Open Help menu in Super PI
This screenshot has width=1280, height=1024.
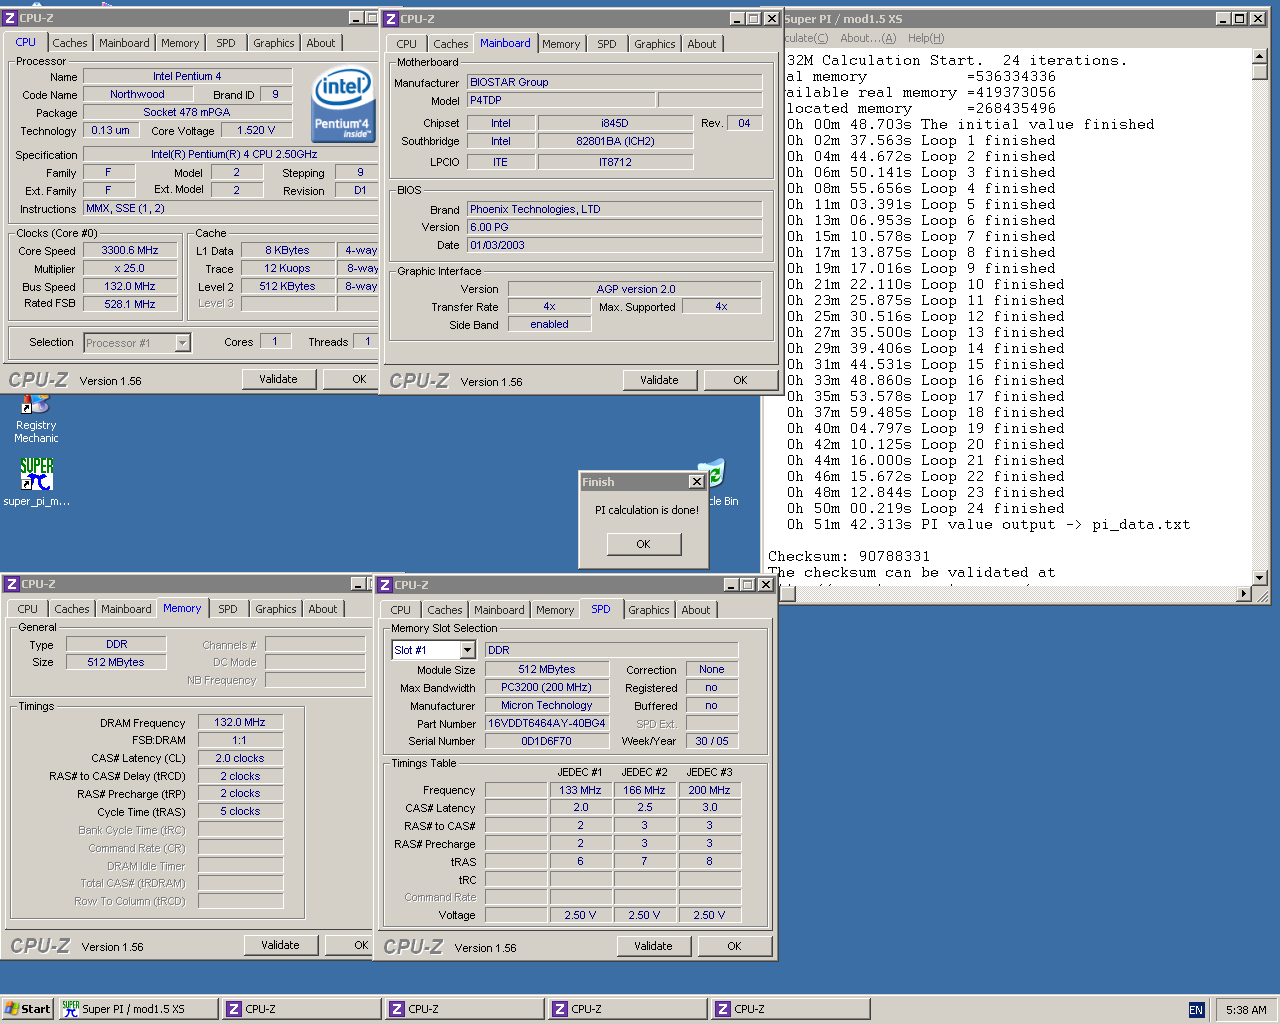(926, 38)
